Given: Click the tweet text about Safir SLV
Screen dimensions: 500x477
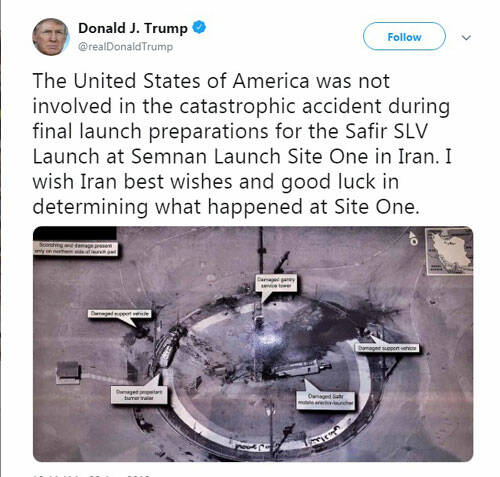Looking at the screenshot, I should (x=242, y=144).
